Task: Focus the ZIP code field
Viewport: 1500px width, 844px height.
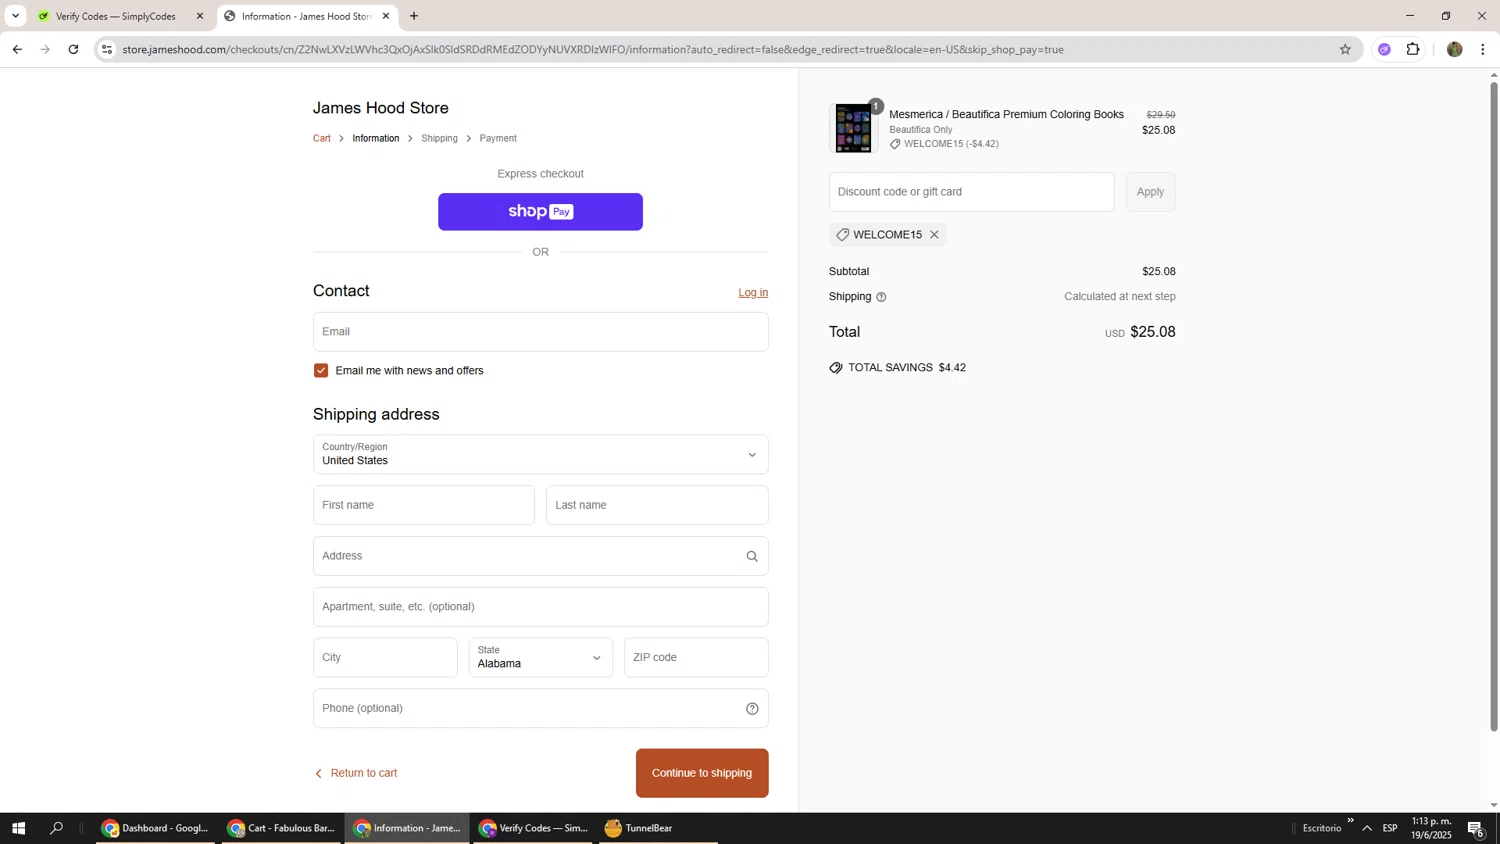Action: 696,658
